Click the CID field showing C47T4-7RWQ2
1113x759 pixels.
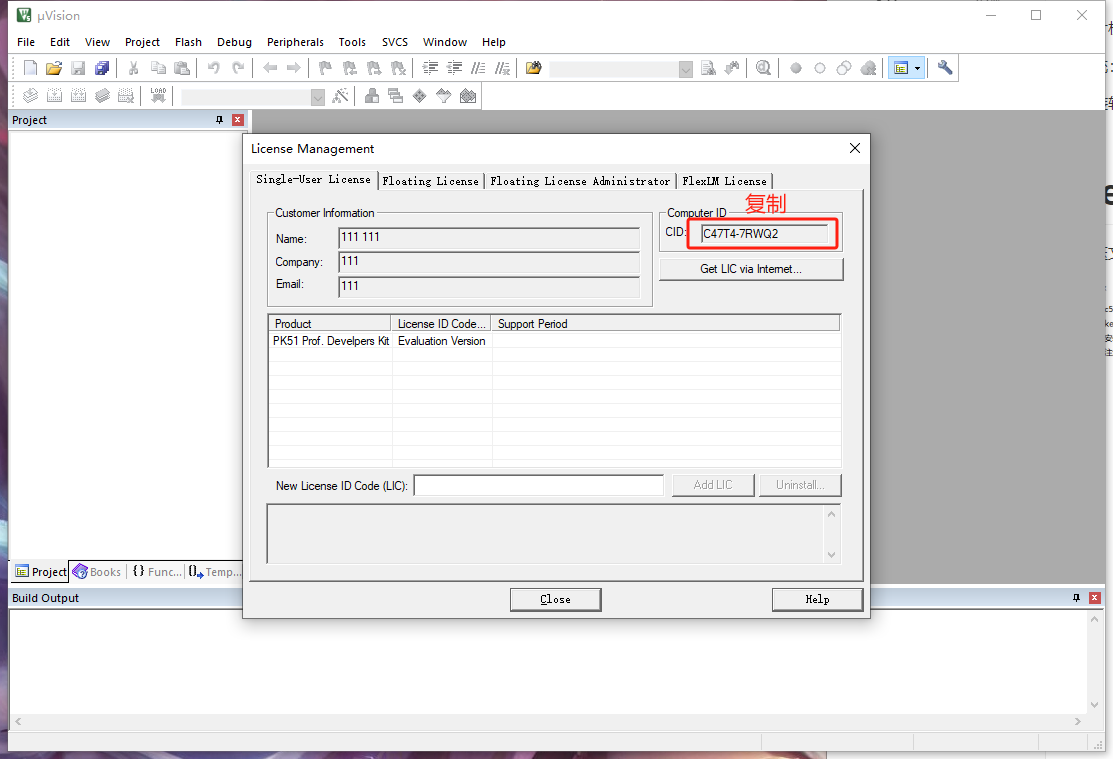[x=764, y=234]
